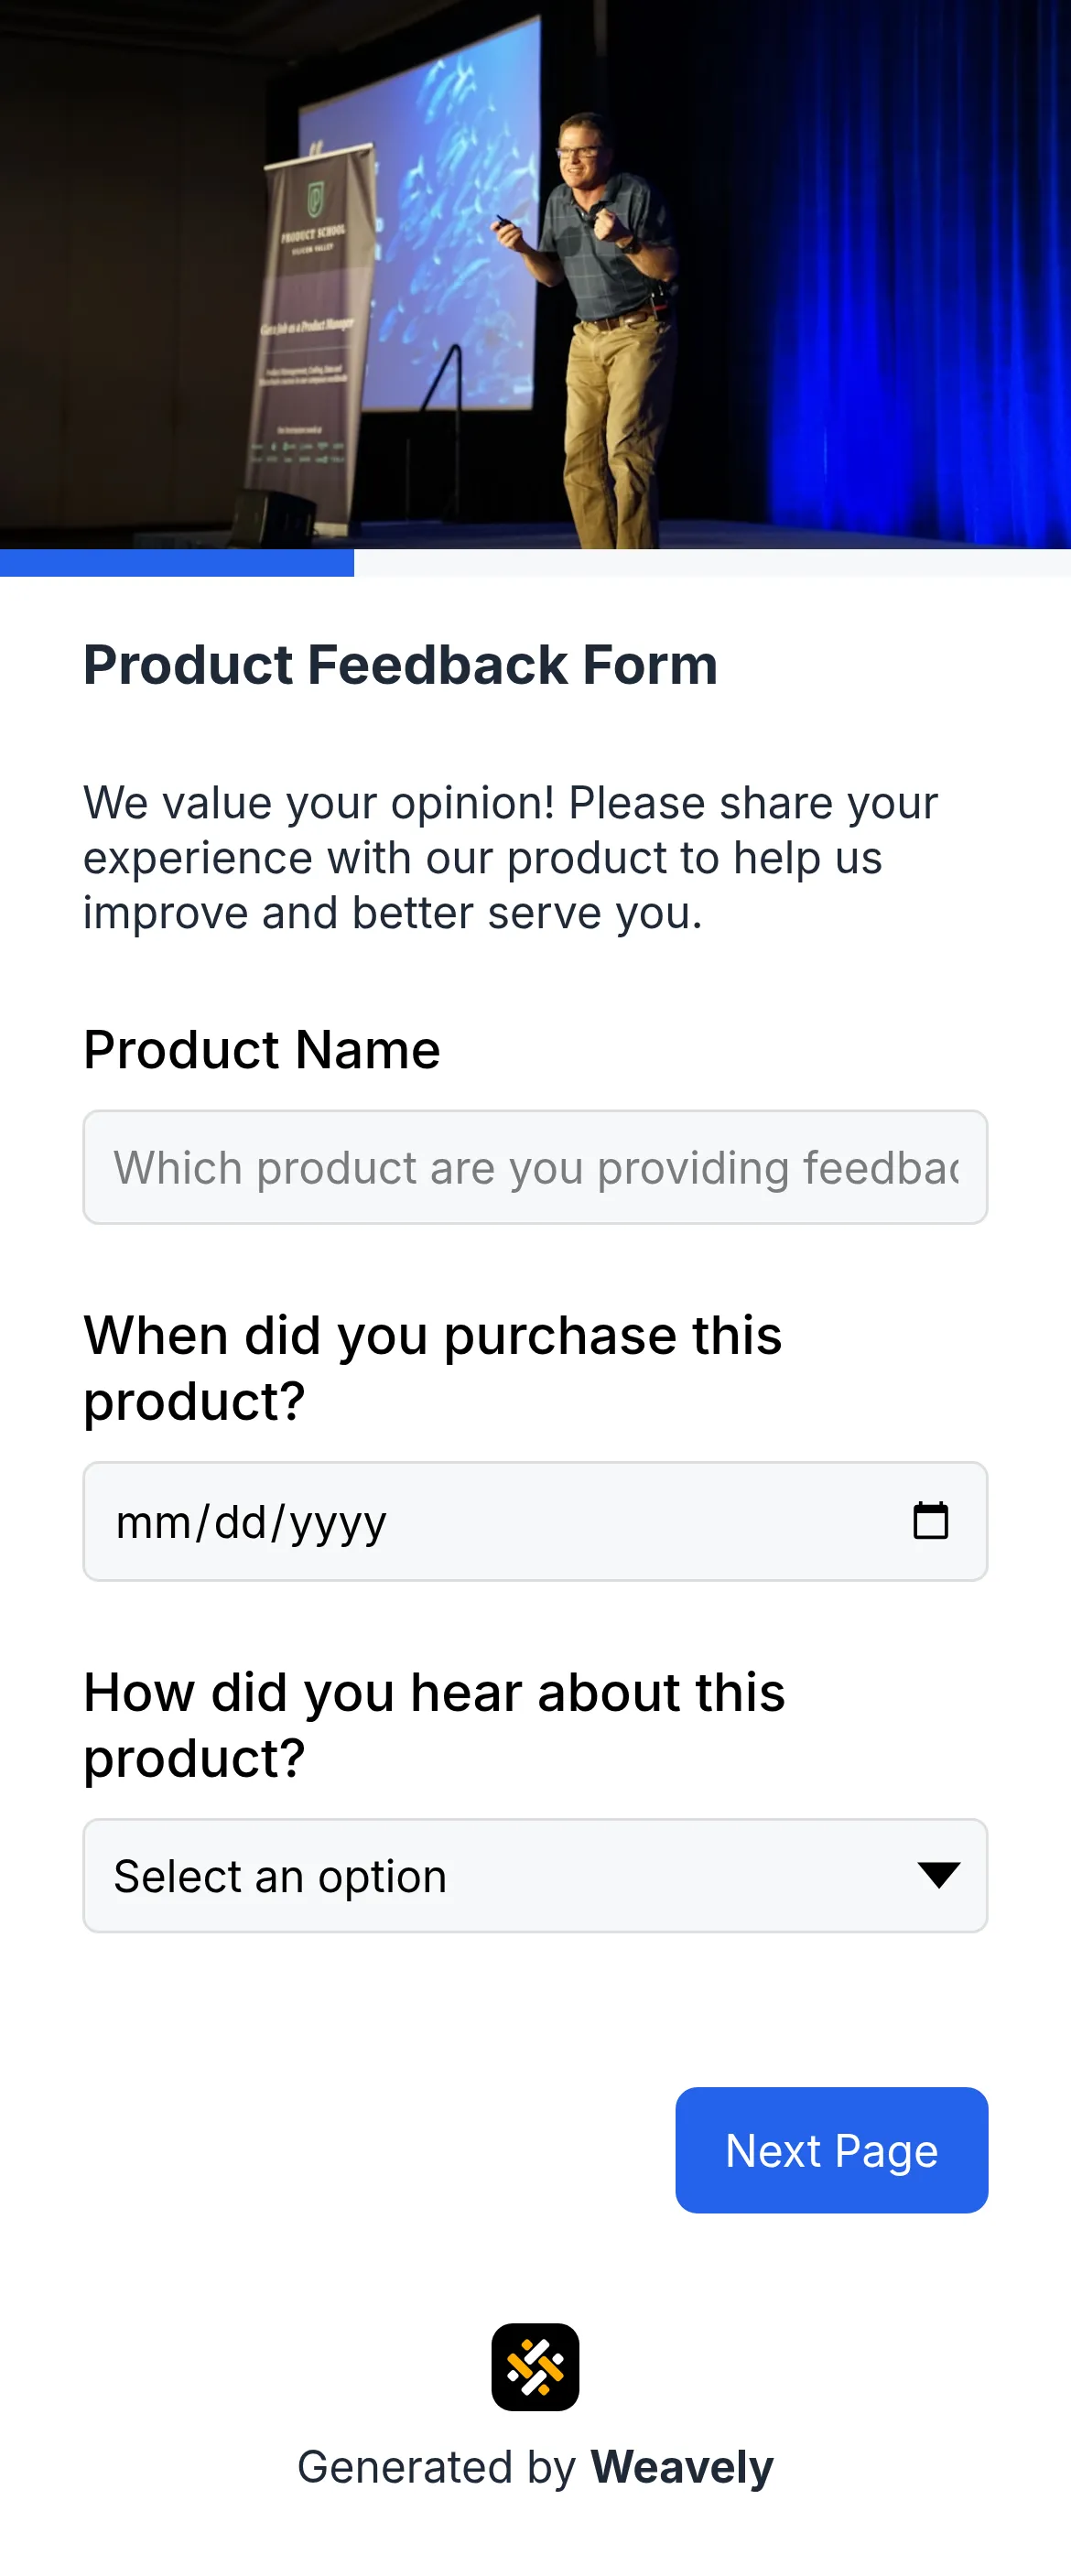Click the 'Product Feedback Form' heading
The image size is (1071, 2576).
click(x=400, y=664)
